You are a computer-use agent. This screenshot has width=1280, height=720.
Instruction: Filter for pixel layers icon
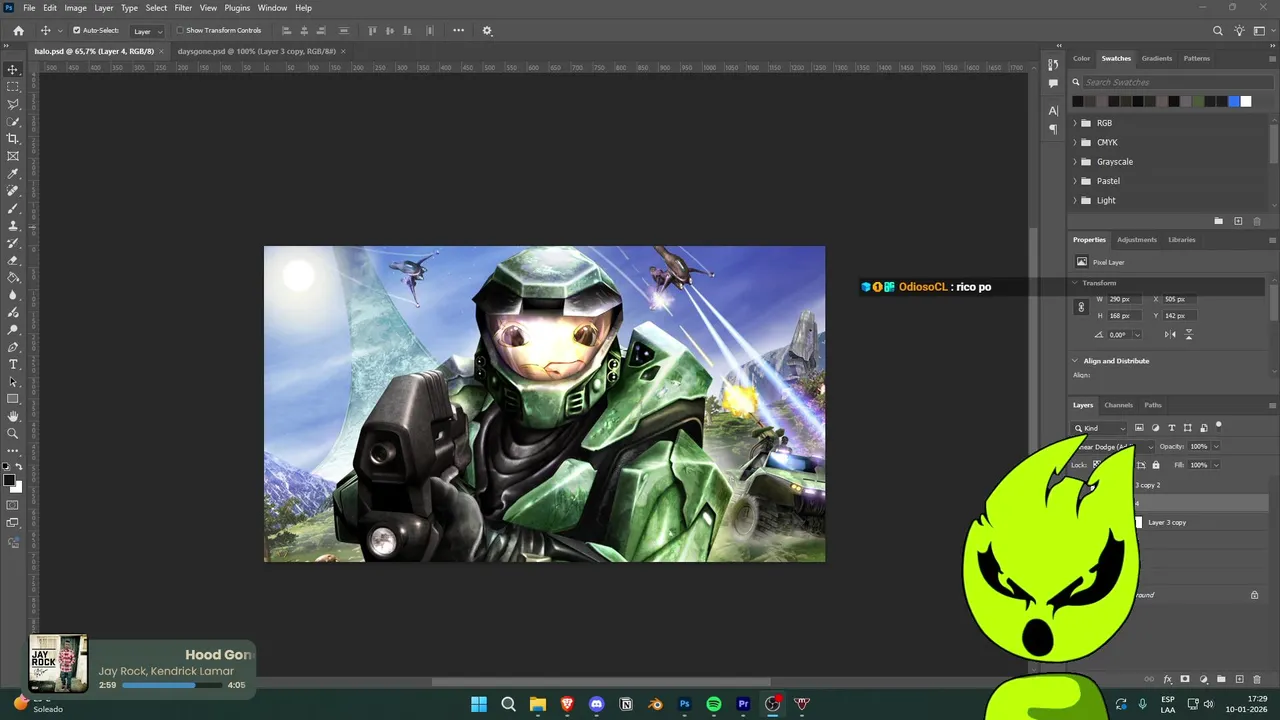coord(1139,428)
